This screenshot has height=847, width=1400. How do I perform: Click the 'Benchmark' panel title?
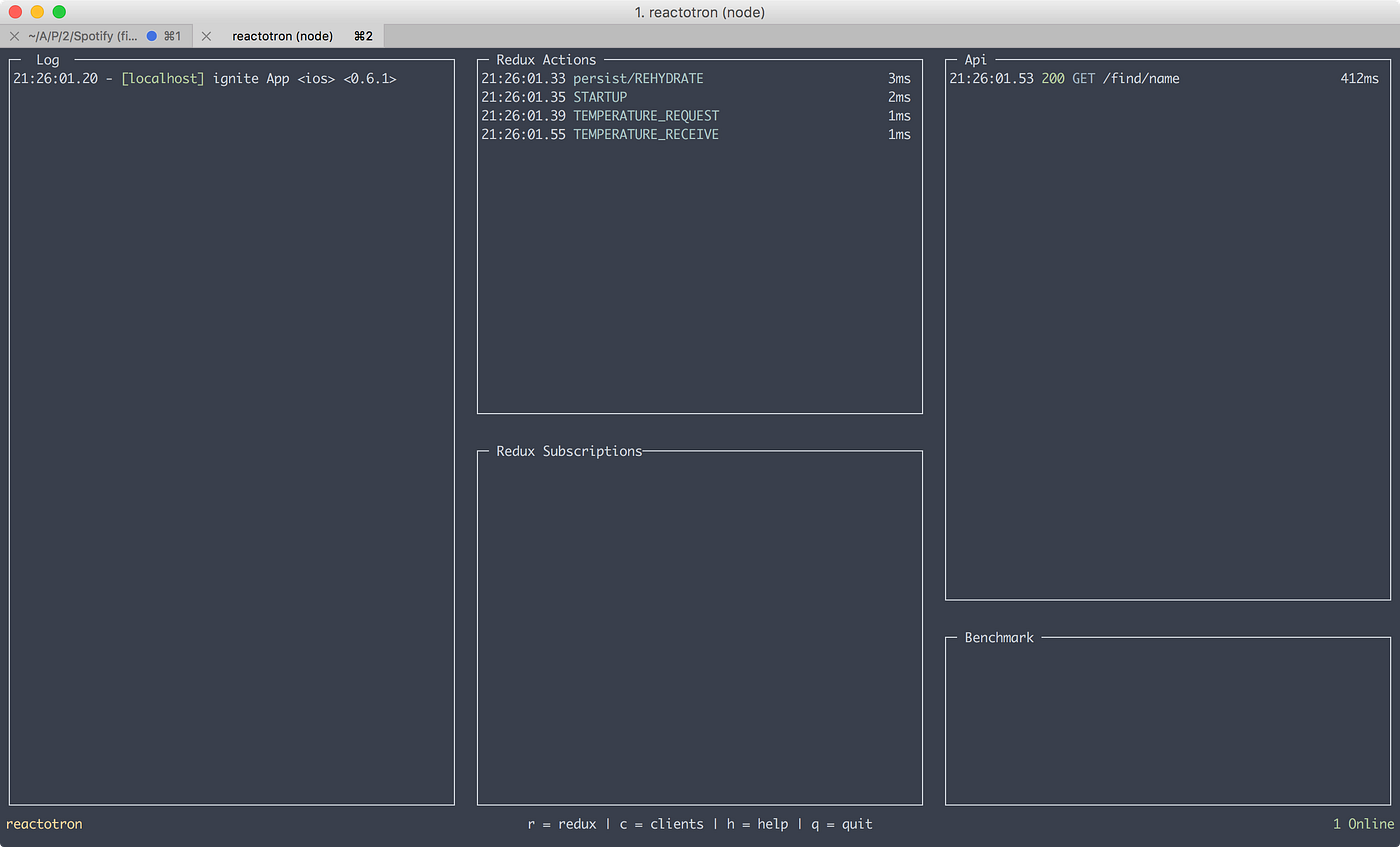pos(999,637)
